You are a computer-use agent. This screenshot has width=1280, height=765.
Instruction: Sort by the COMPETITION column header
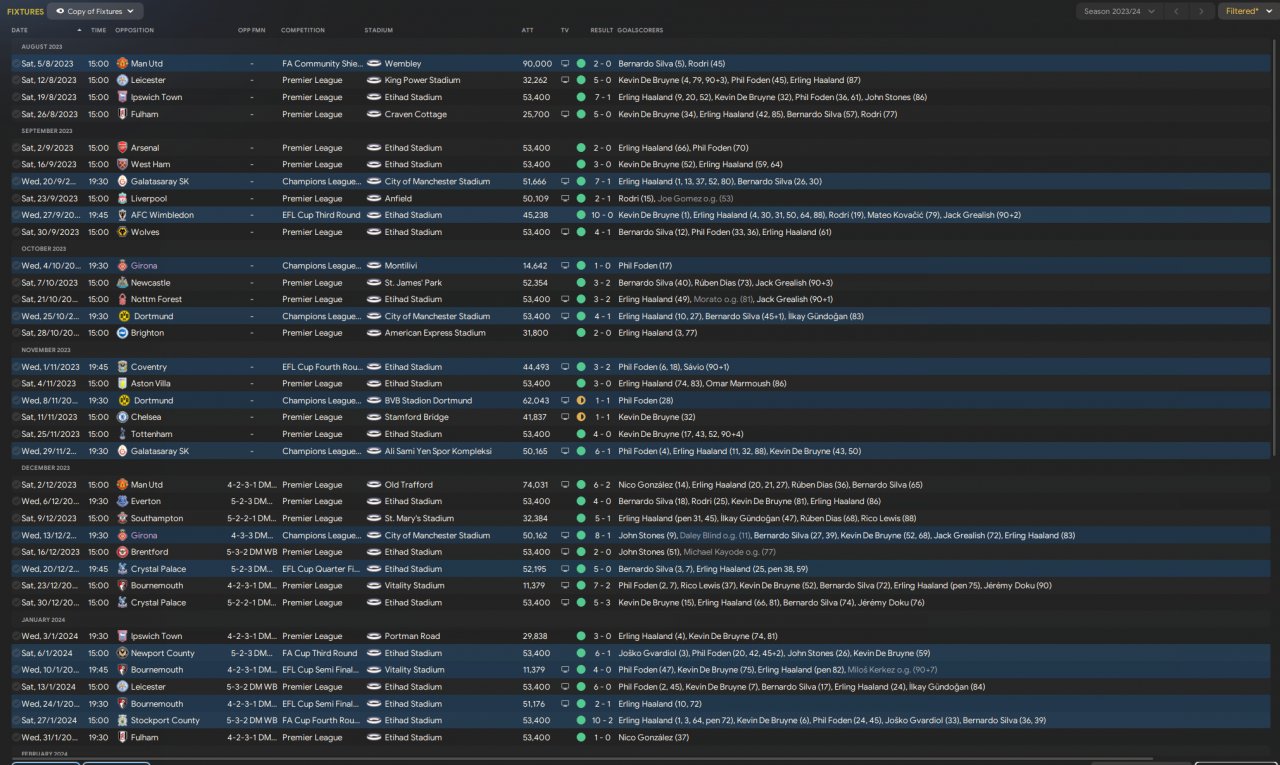click(303, 30)
